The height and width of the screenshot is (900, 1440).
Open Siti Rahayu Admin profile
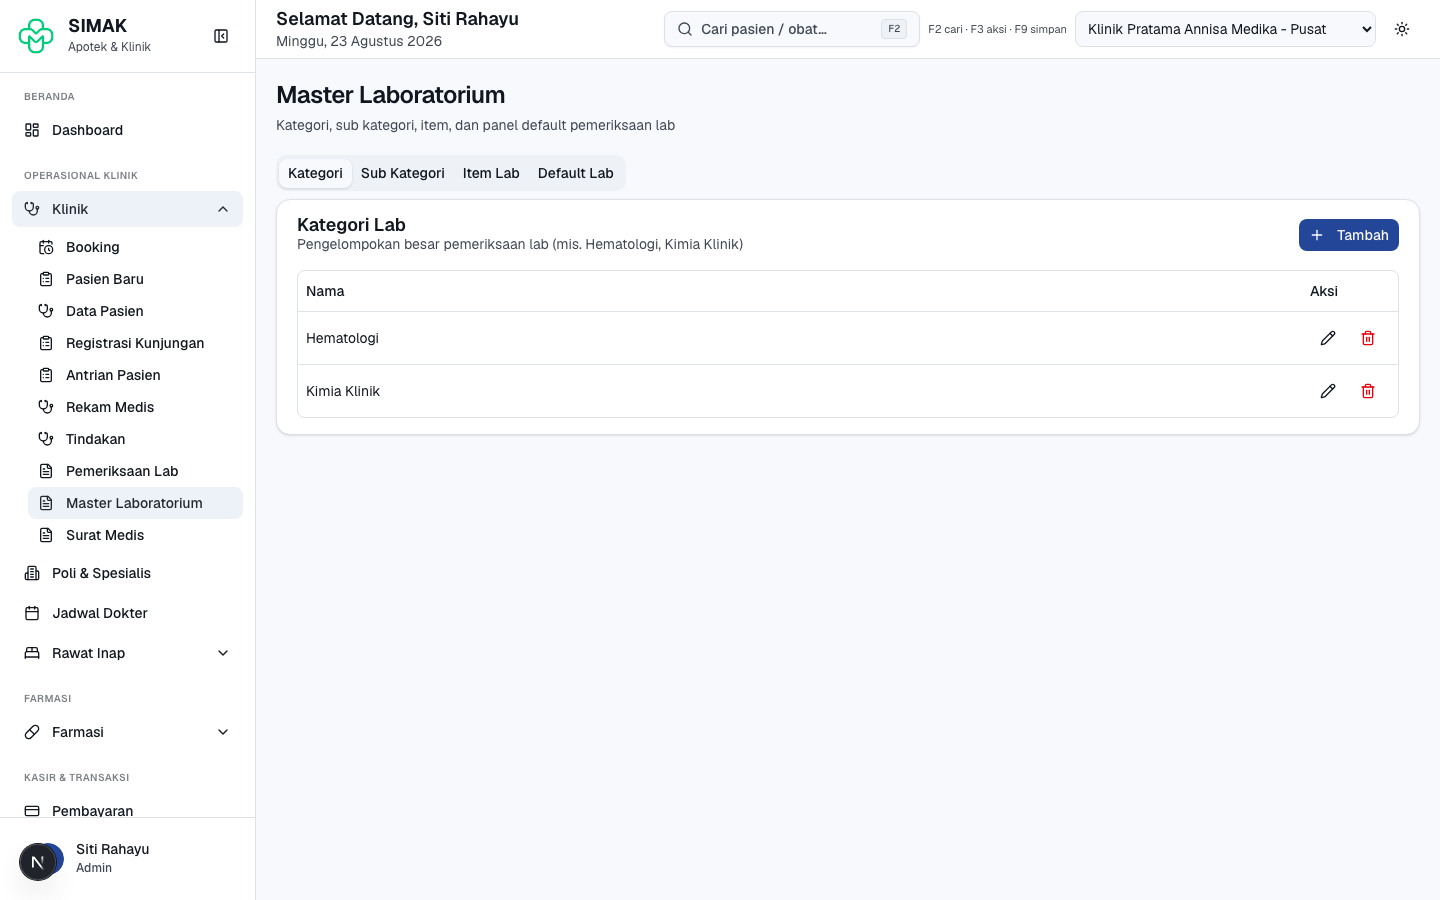[x=127, y=858]
